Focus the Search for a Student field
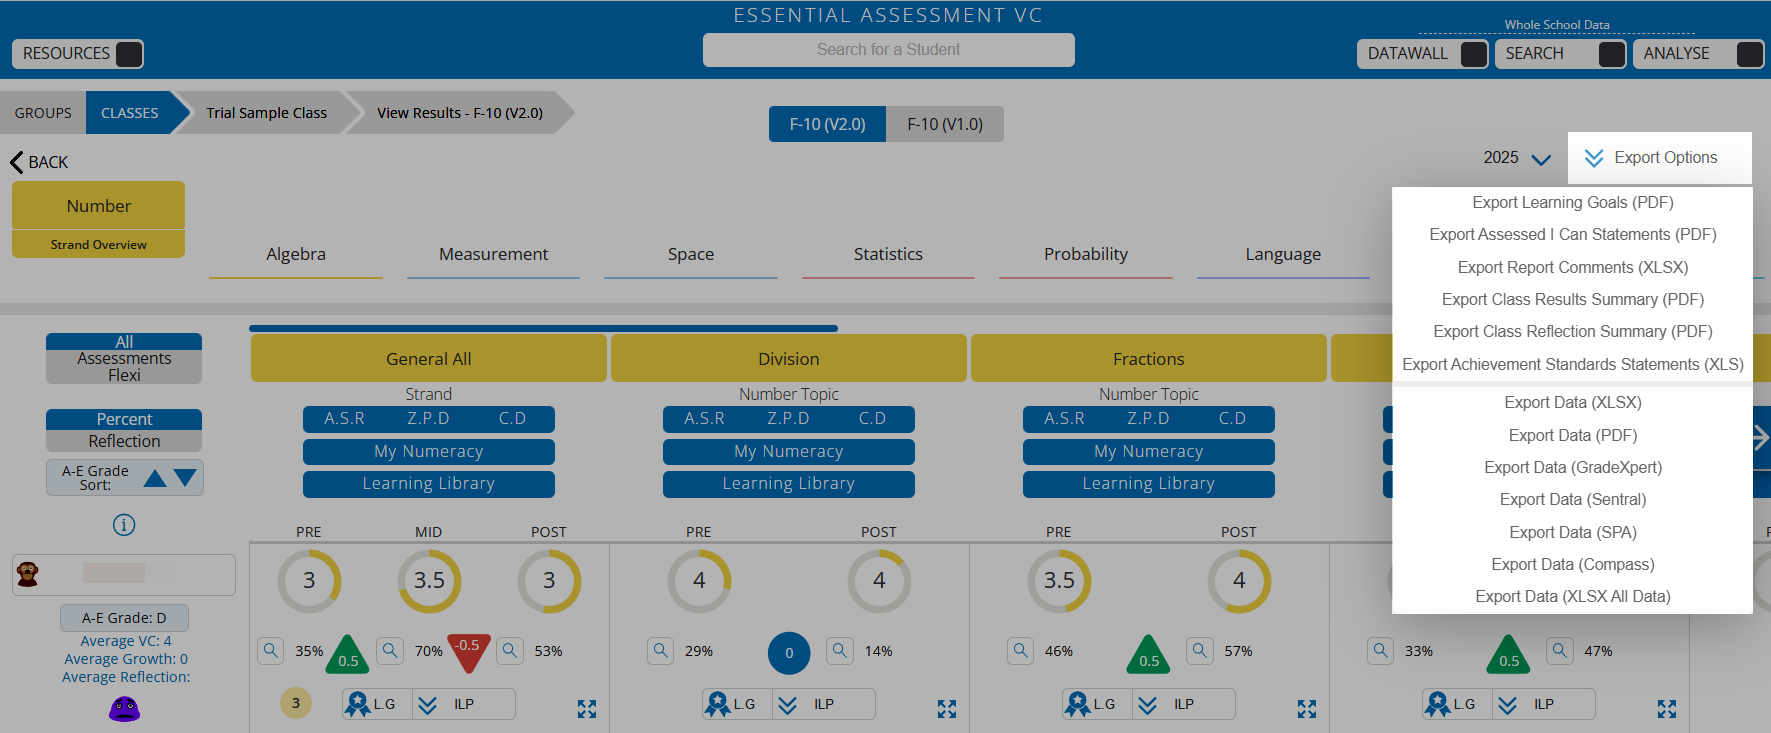 coord(889,50)
